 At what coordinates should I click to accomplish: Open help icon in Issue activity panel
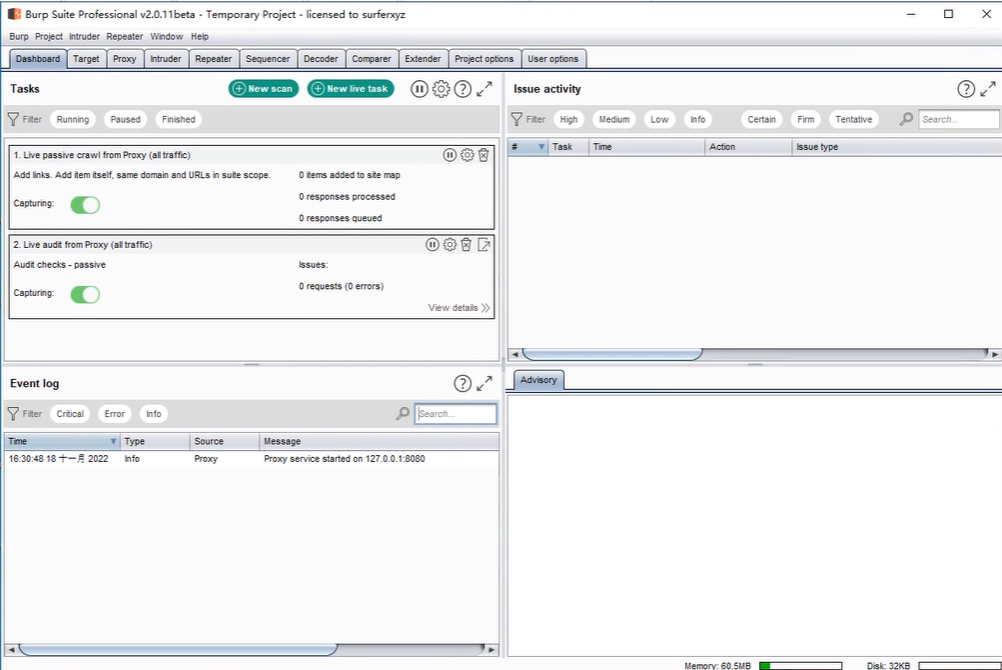(x=966, y=89)
